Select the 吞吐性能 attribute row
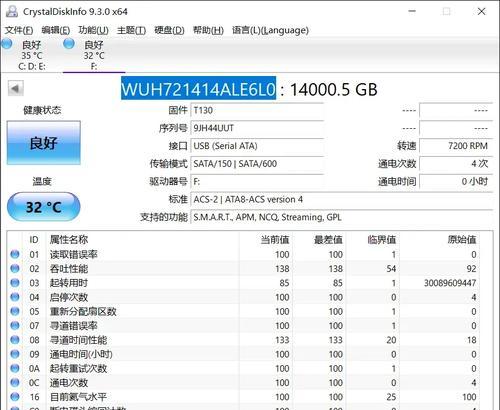 pyautogui.click(x=243, y=269)
